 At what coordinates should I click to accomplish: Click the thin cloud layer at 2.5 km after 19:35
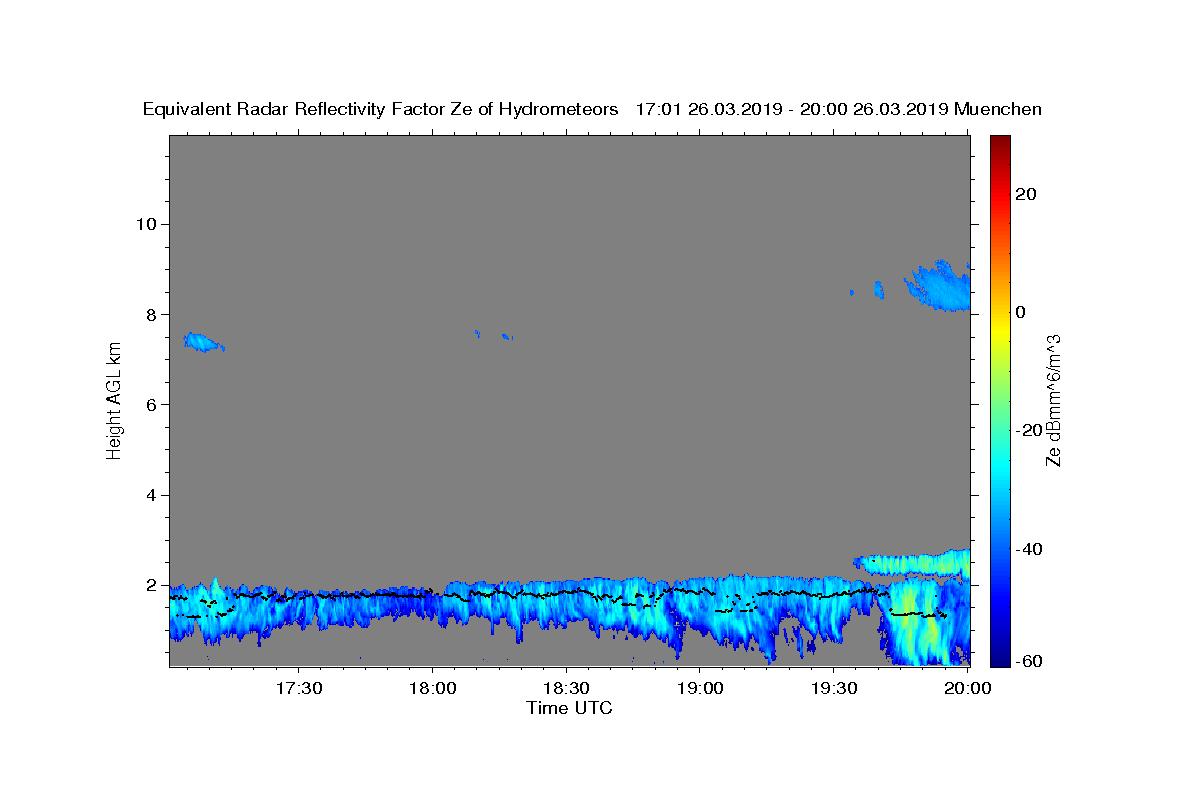(911, 563)
